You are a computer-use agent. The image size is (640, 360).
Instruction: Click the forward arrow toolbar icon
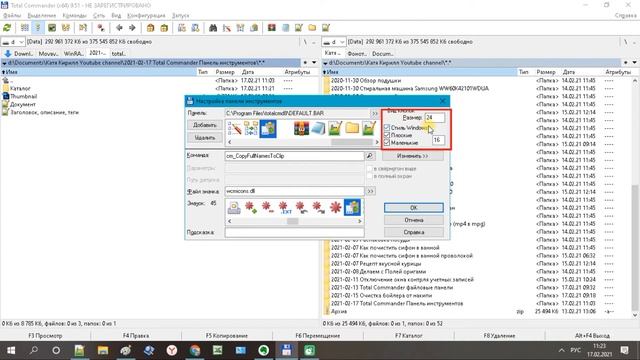(132, 28)
